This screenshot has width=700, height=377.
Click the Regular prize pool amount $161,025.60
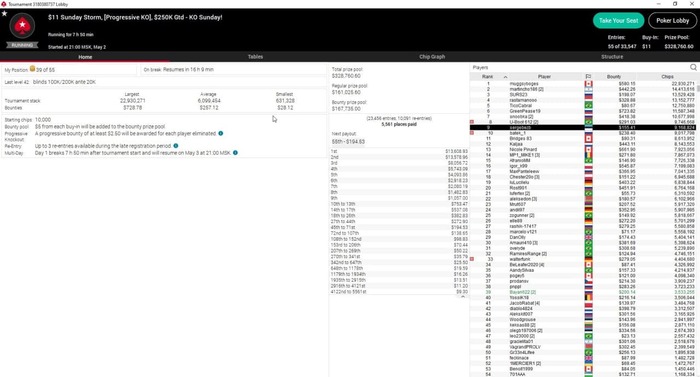pos(346,92)
